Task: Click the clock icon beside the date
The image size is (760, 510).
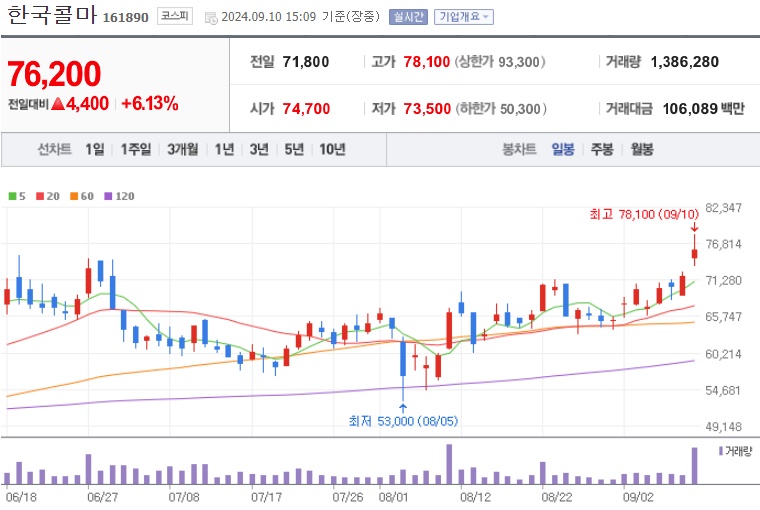Action: [211, 18]
